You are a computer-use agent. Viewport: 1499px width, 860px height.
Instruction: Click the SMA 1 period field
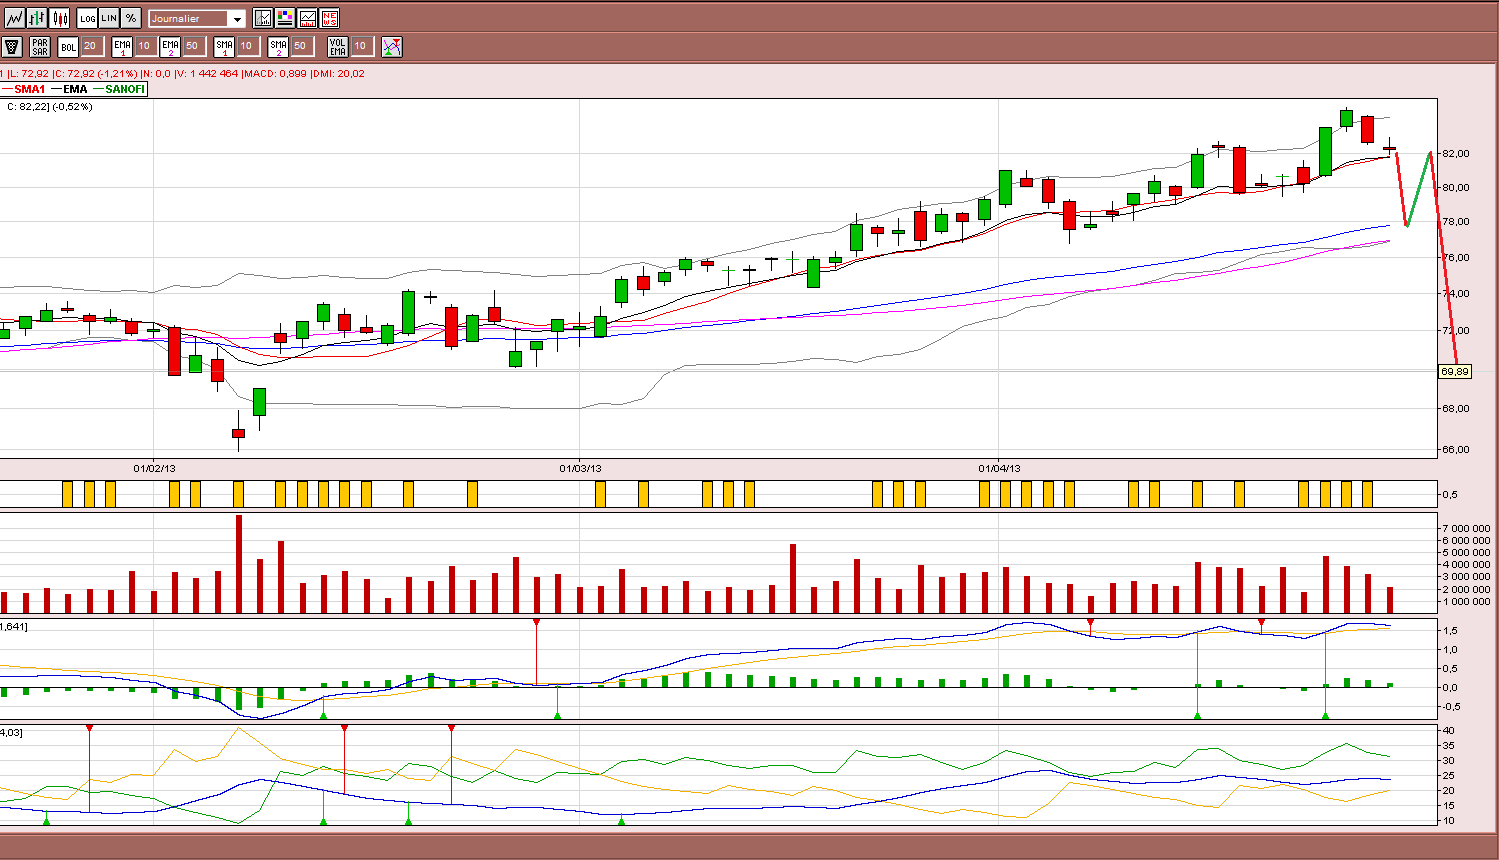point(247,46)
